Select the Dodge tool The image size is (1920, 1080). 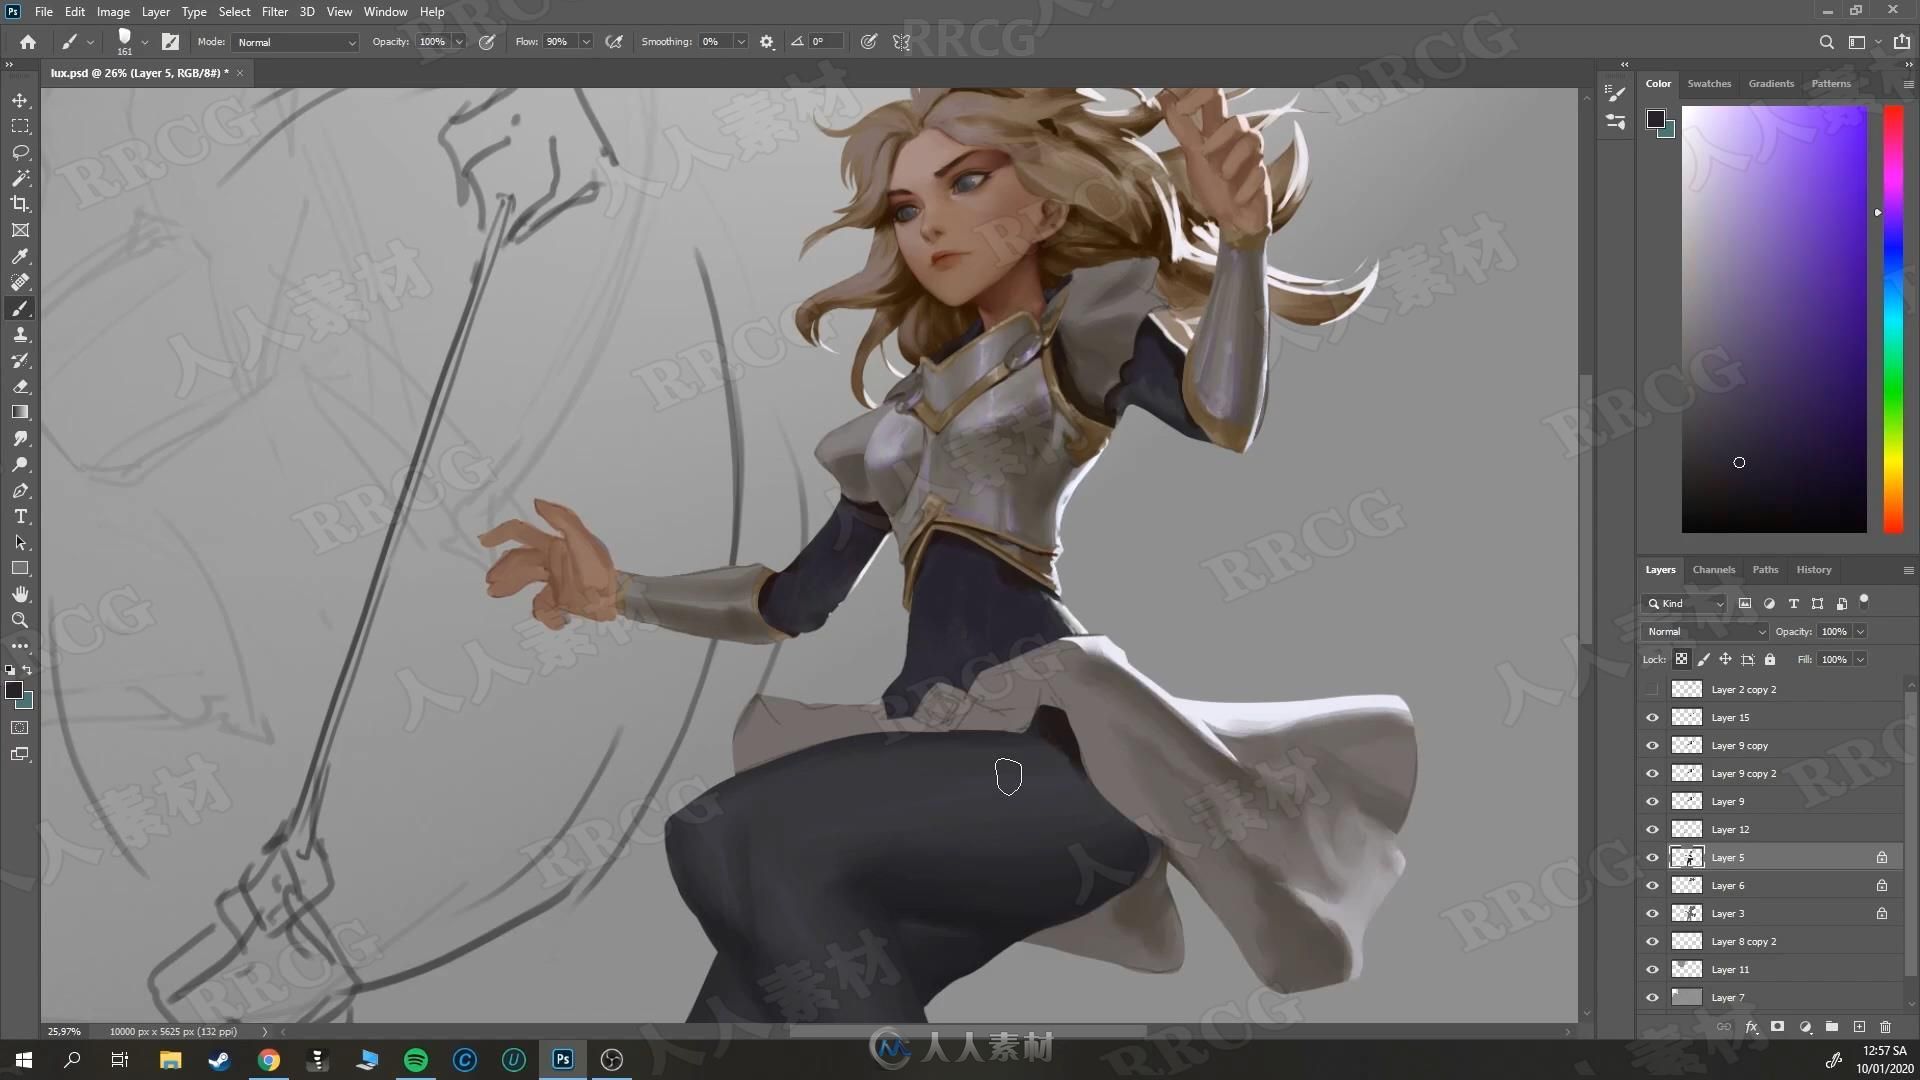point(20,464)
